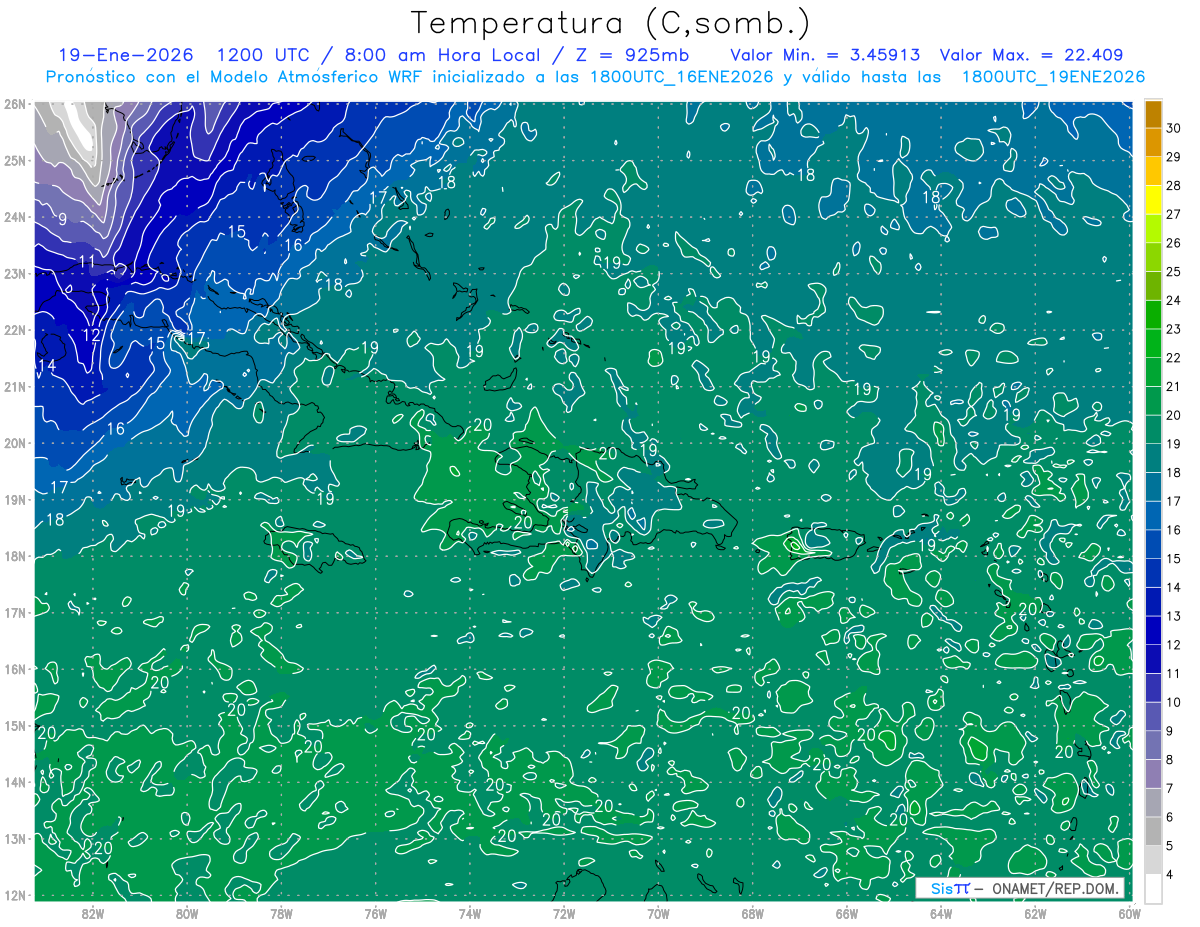Click the dark blue swatch between 12 and 13
This screenshot has height=927, width=1200.
coord(1153,630)
